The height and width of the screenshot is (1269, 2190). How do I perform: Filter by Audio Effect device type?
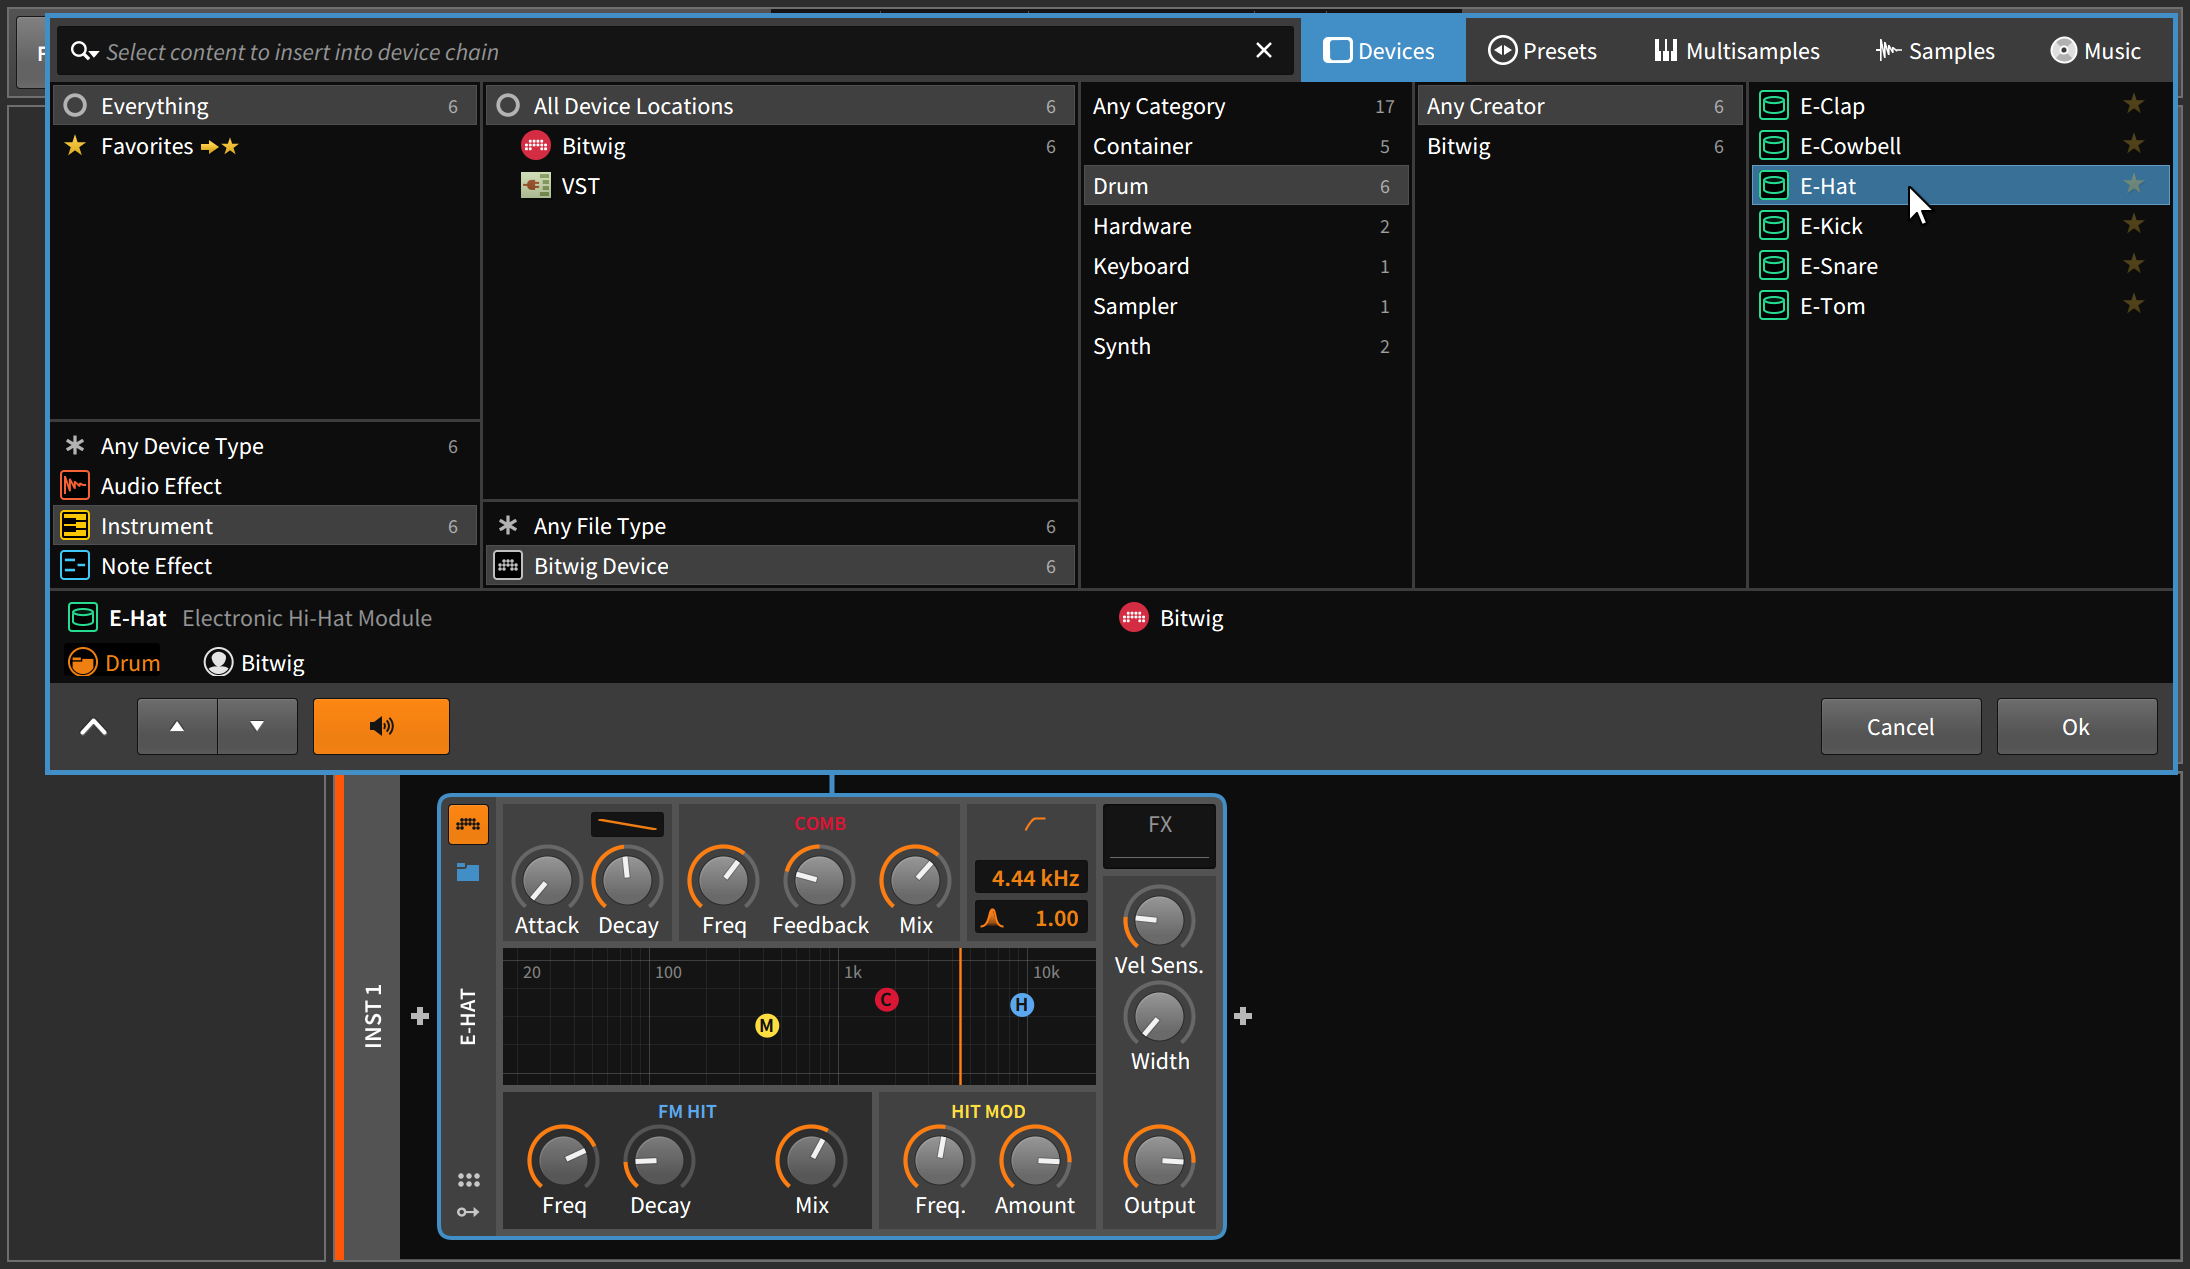coord(265,486)
